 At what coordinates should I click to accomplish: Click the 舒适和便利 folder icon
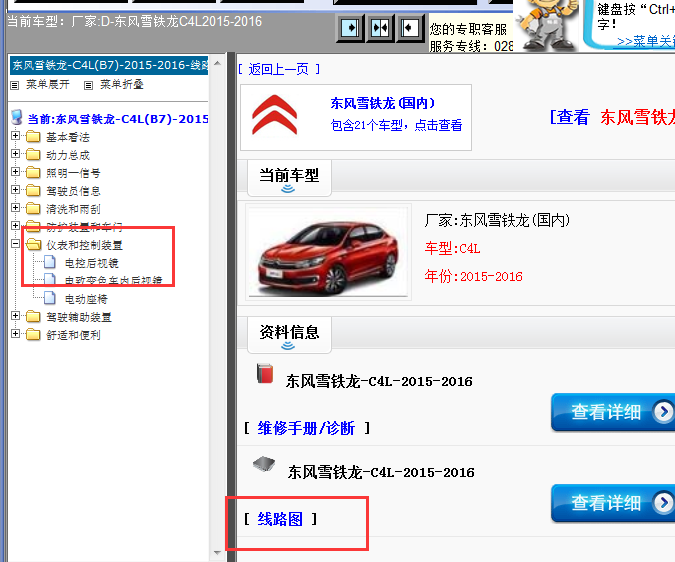click(33, 335)
